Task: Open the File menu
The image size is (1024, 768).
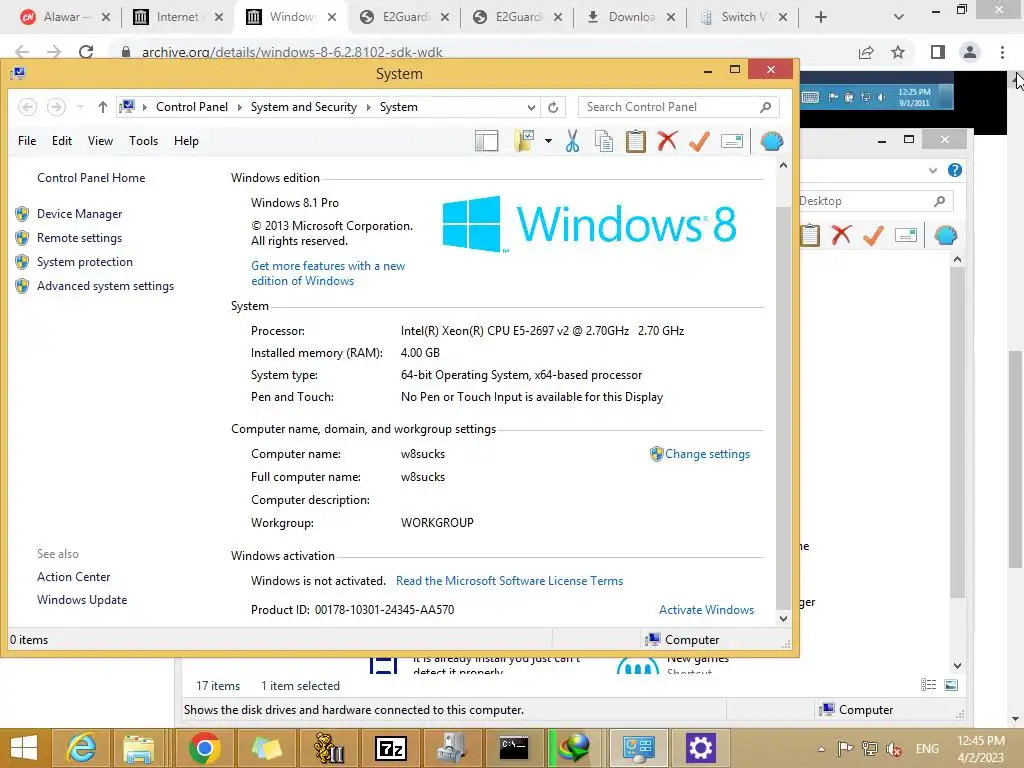Action: click(x=27, y=141)
